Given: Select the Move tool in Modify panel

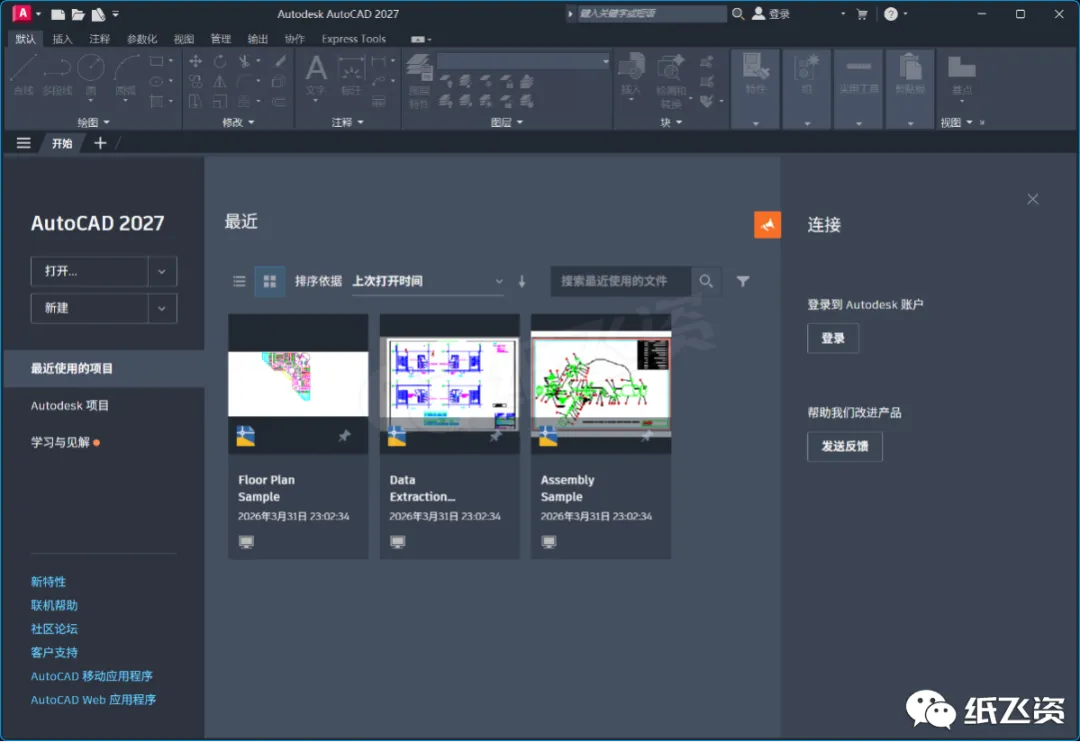Looking at the screenshot, I should (x=196, y=61).
